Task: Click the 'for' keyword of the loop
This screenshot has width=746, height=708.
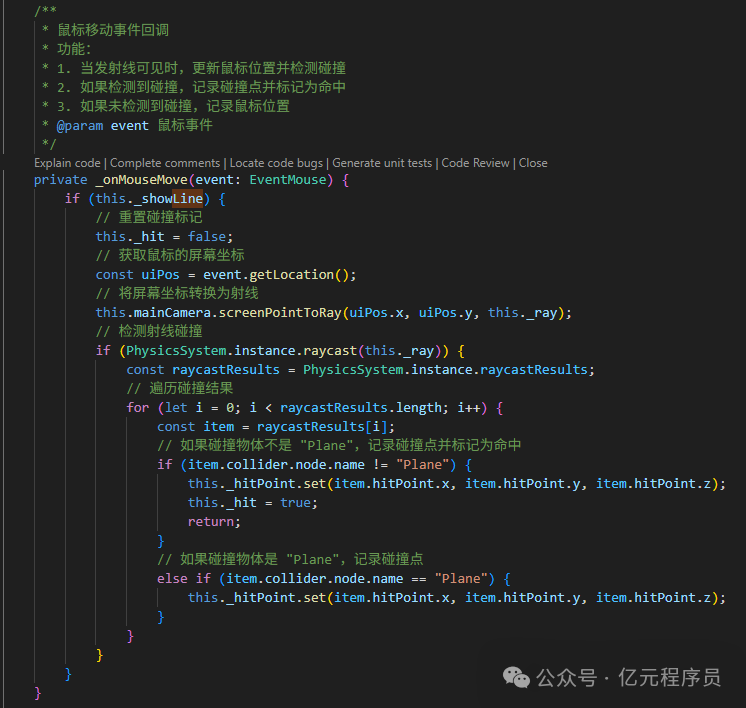Action: [x=137, y=408]
